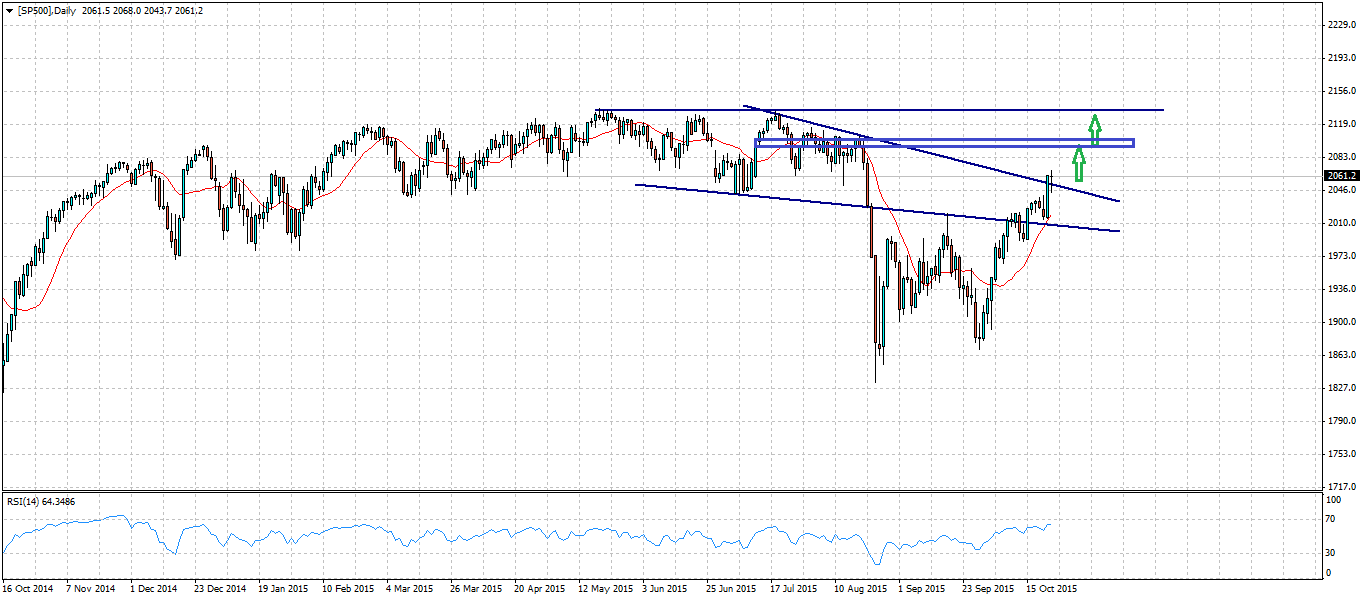Image resolution: width=1362 pixels, height=597 pixels.
Task: Click the RSI scale value 70
Action: (1330, 520)
